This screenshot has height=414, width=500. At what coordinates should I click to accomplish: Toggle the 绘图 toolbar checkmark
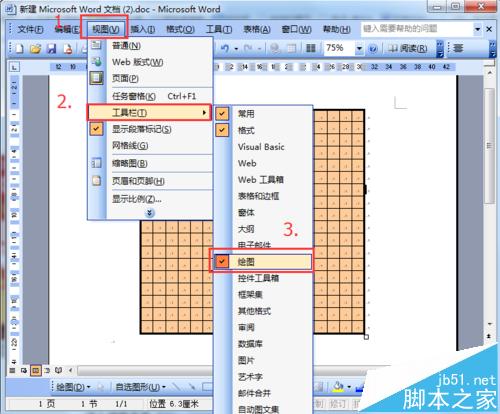pyautogui.click(x=222, y=262)
